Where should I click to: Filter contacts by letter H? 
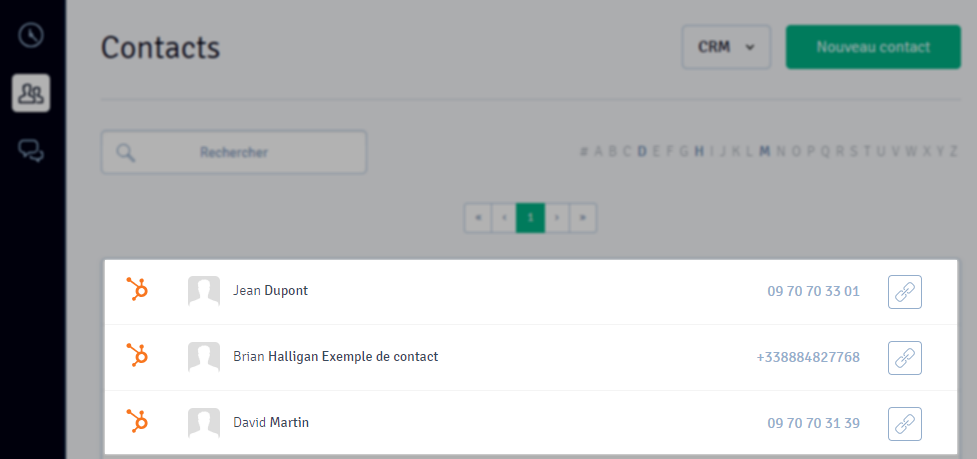pos(699,151)
